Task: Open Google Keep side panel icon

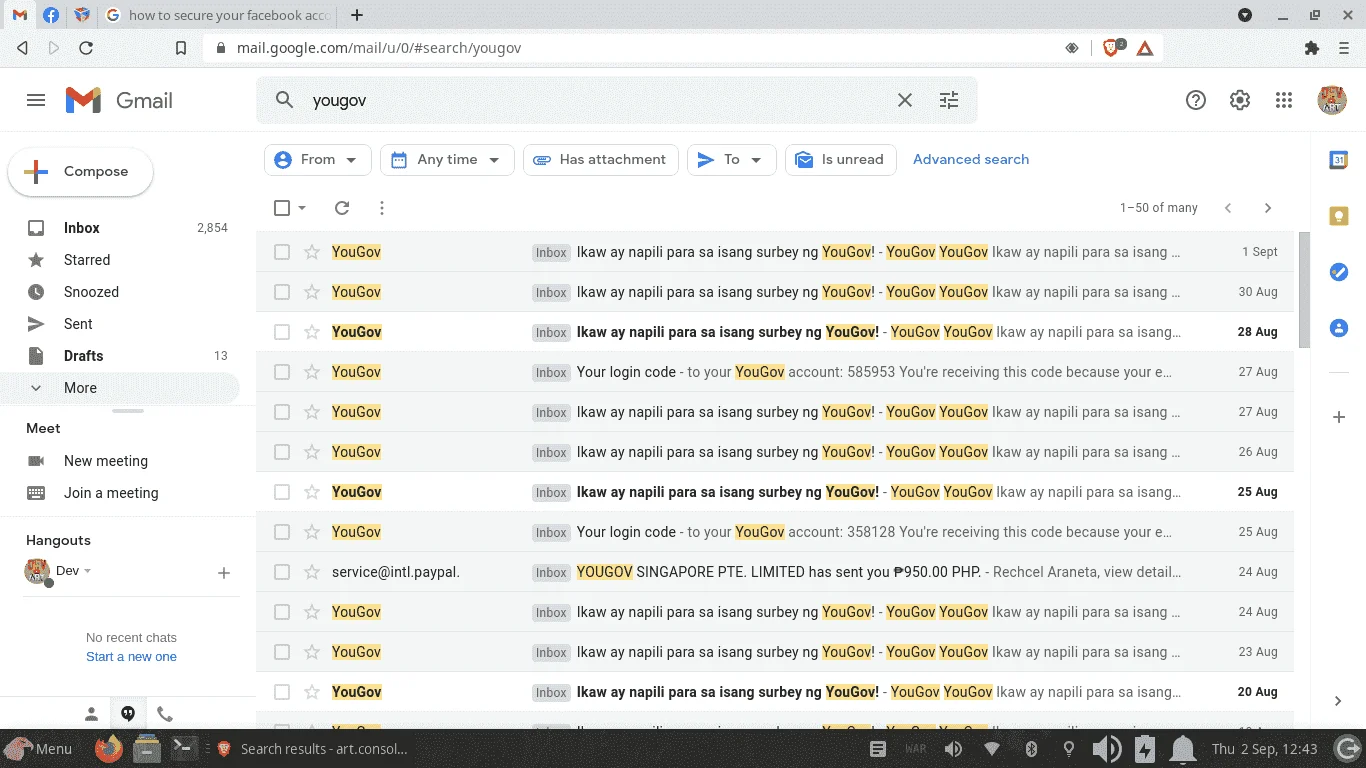Action: click(1339, 216)
